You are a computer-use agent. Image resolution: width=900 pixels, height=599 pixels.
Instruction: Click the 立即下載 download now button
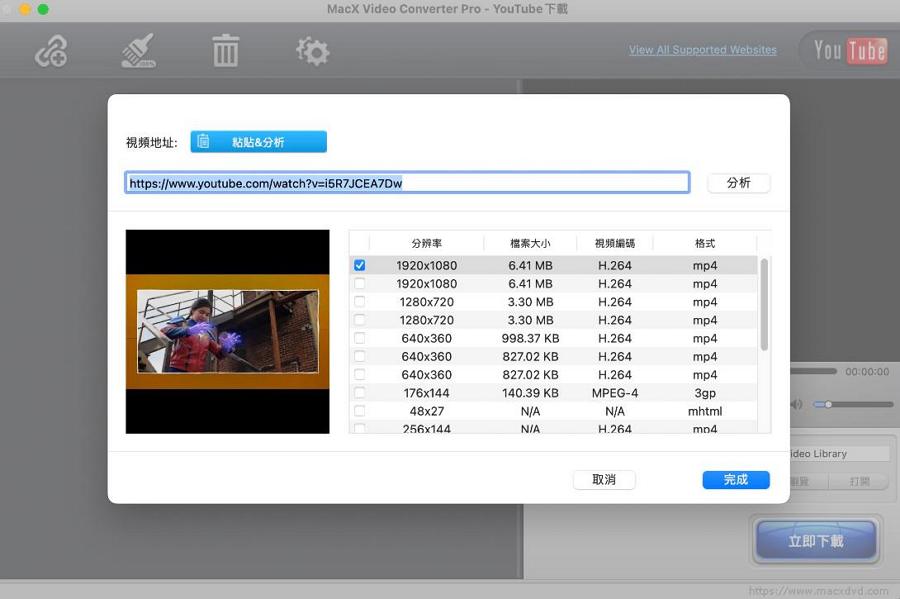(816, 541)
